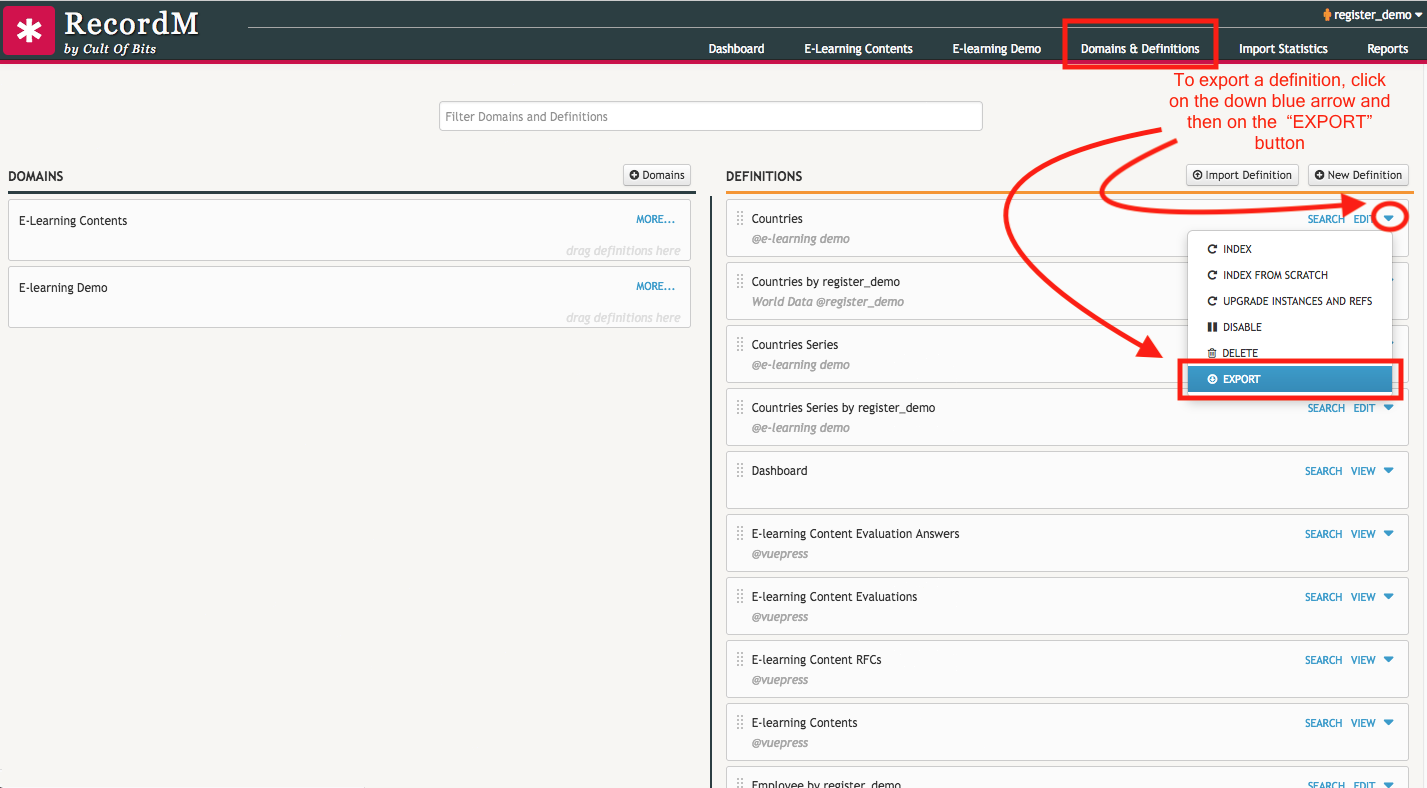Grab the drag handle of the Countries definition
Screen dimensions: 1427x788
740,219
